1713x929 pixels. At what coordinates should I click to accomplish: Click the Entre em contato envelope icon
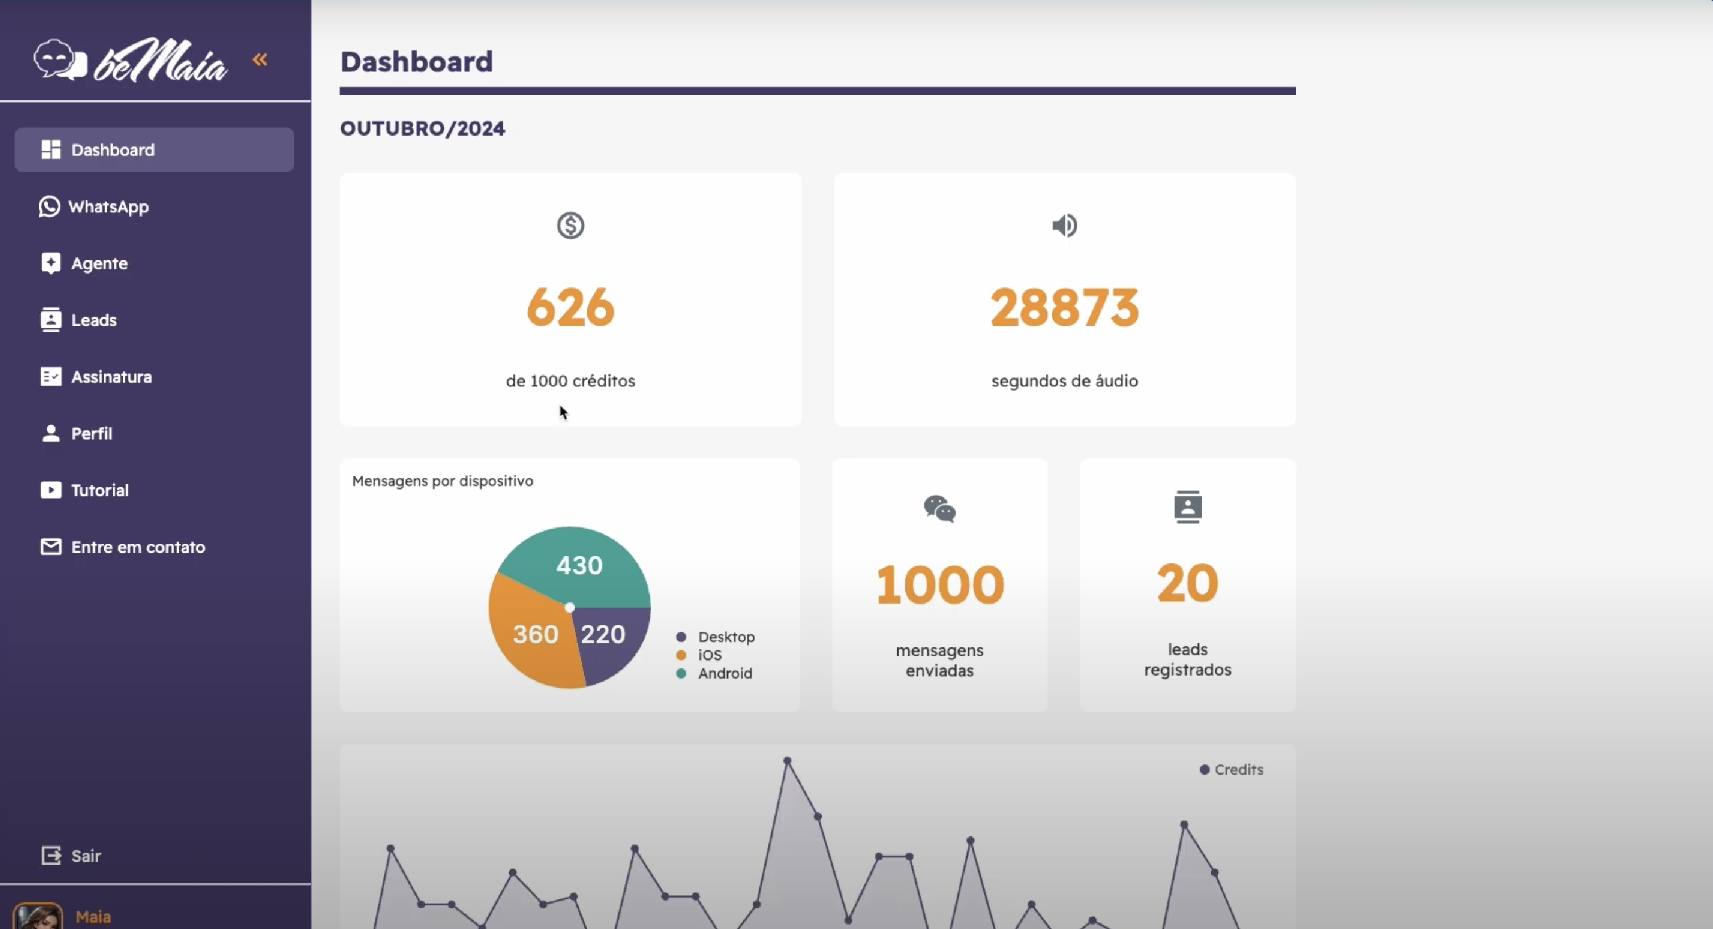51,547
